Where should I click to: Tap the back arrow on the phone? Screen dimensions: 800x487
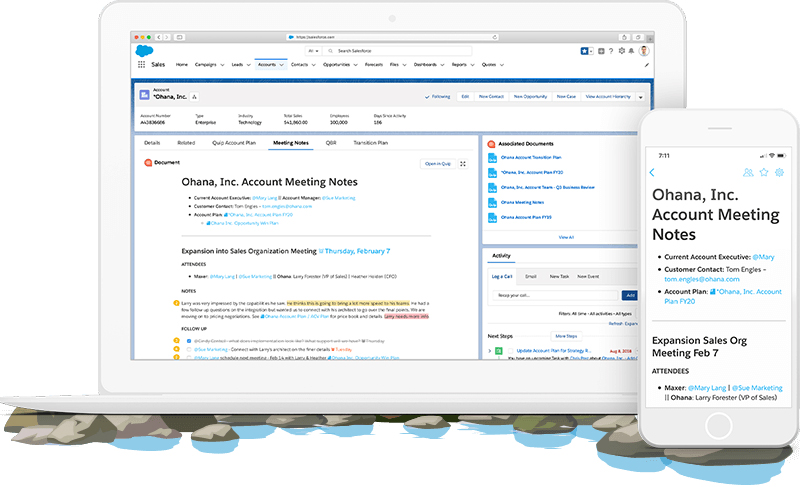point(652,172)
